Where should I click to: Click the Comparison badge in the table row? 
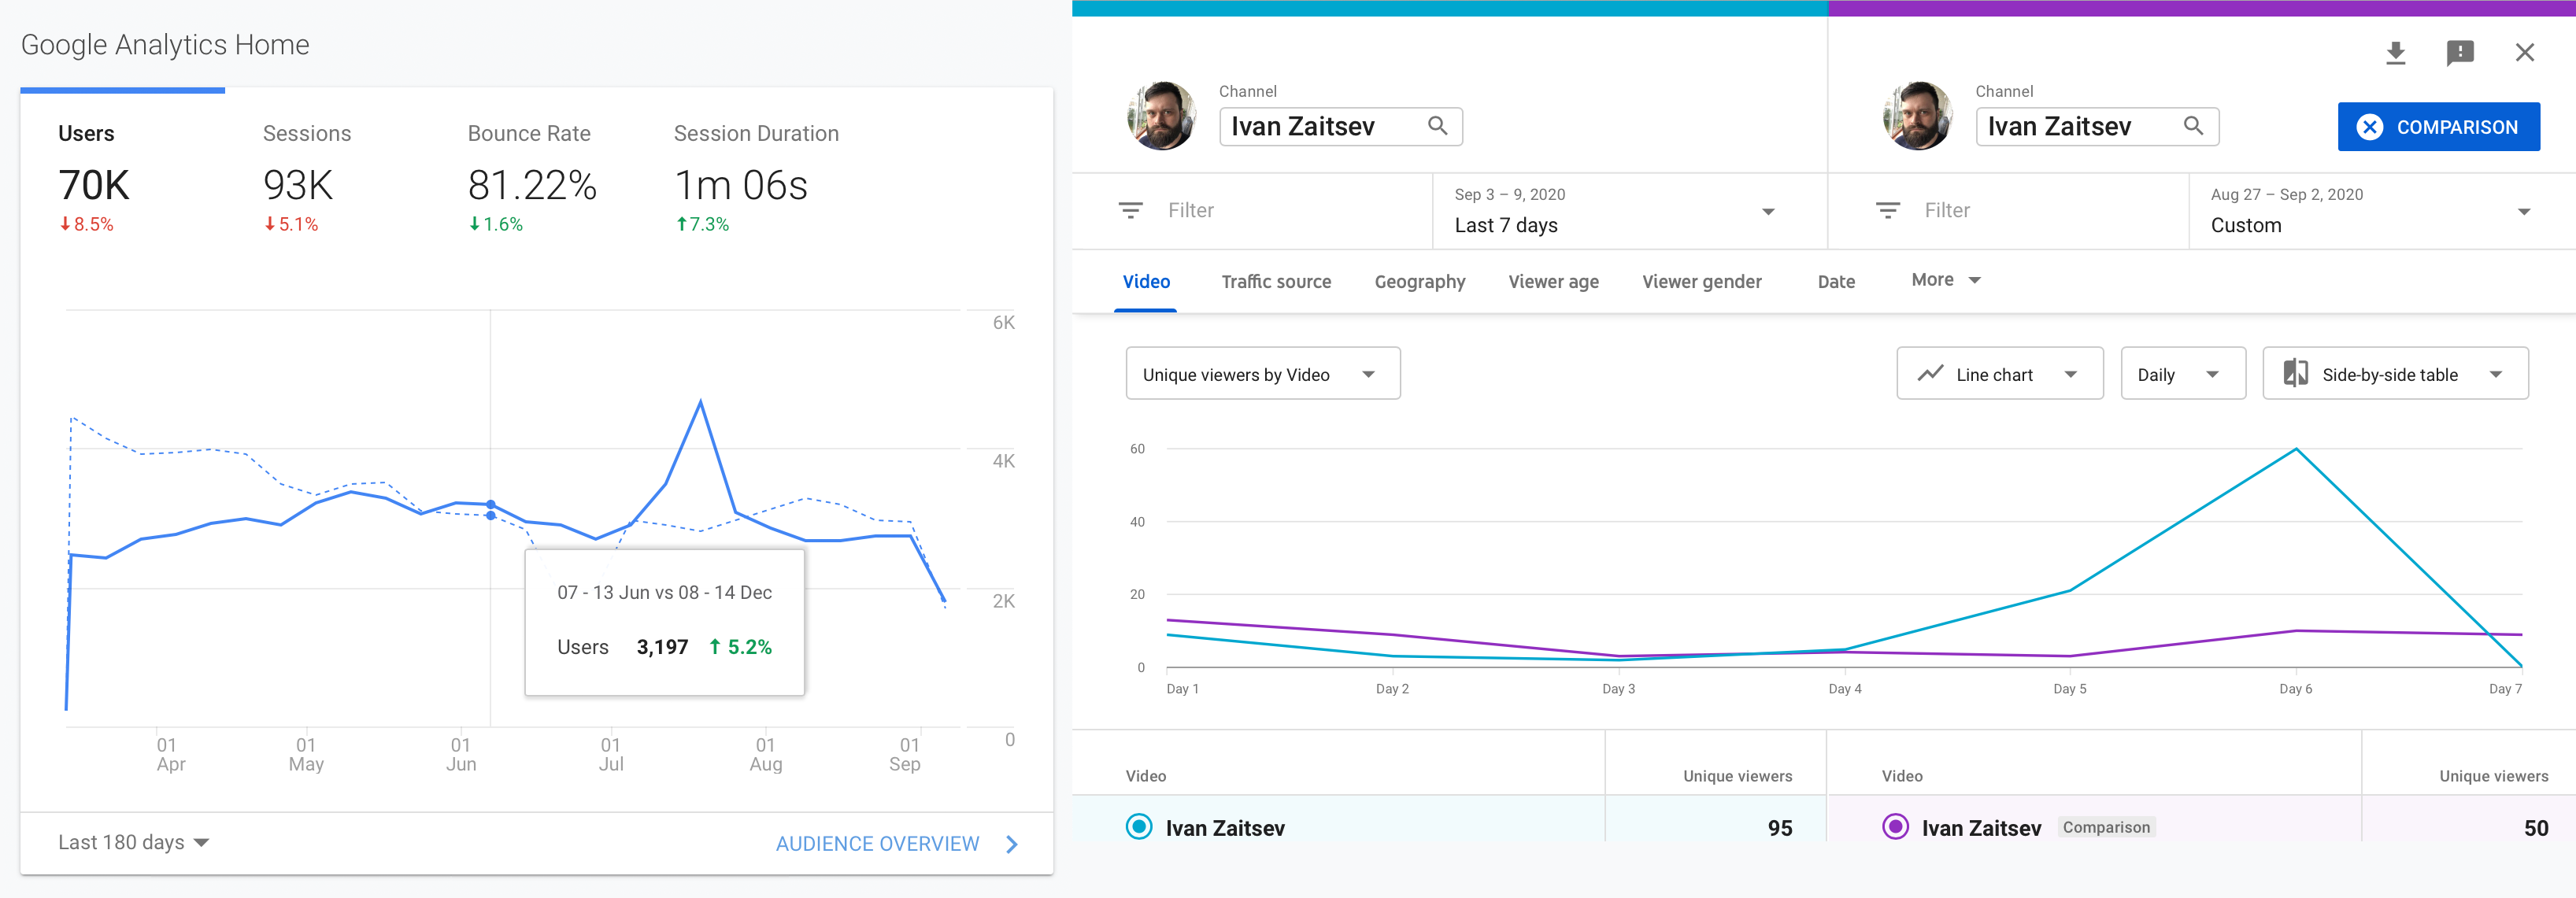[x=2106, y=827]
